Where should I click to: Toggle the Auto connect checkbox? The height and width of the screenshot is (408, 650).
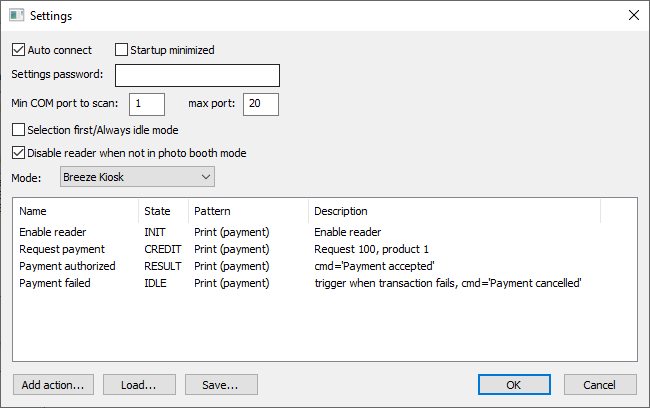(19, 50)
